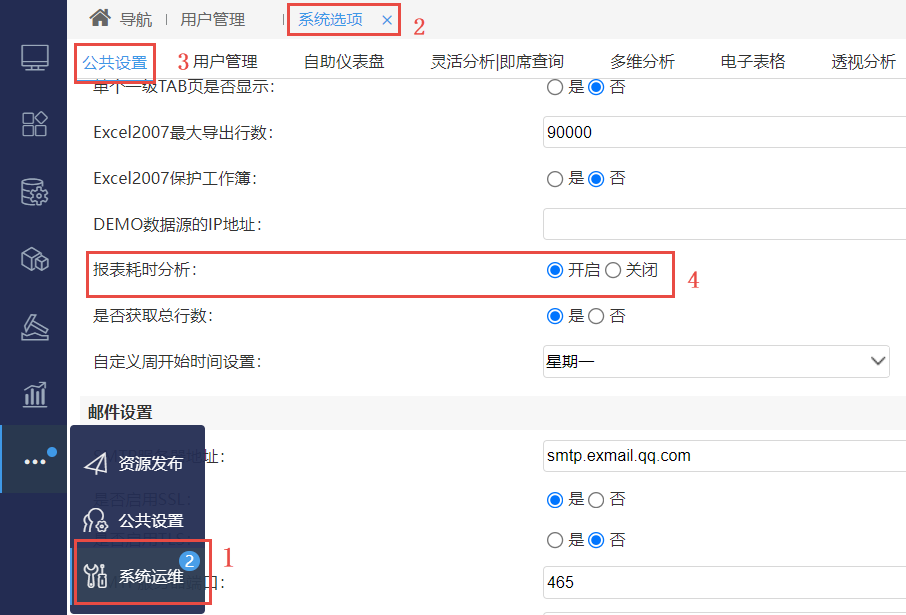Open the database gear icon in sidebar

tap(35, 192)
